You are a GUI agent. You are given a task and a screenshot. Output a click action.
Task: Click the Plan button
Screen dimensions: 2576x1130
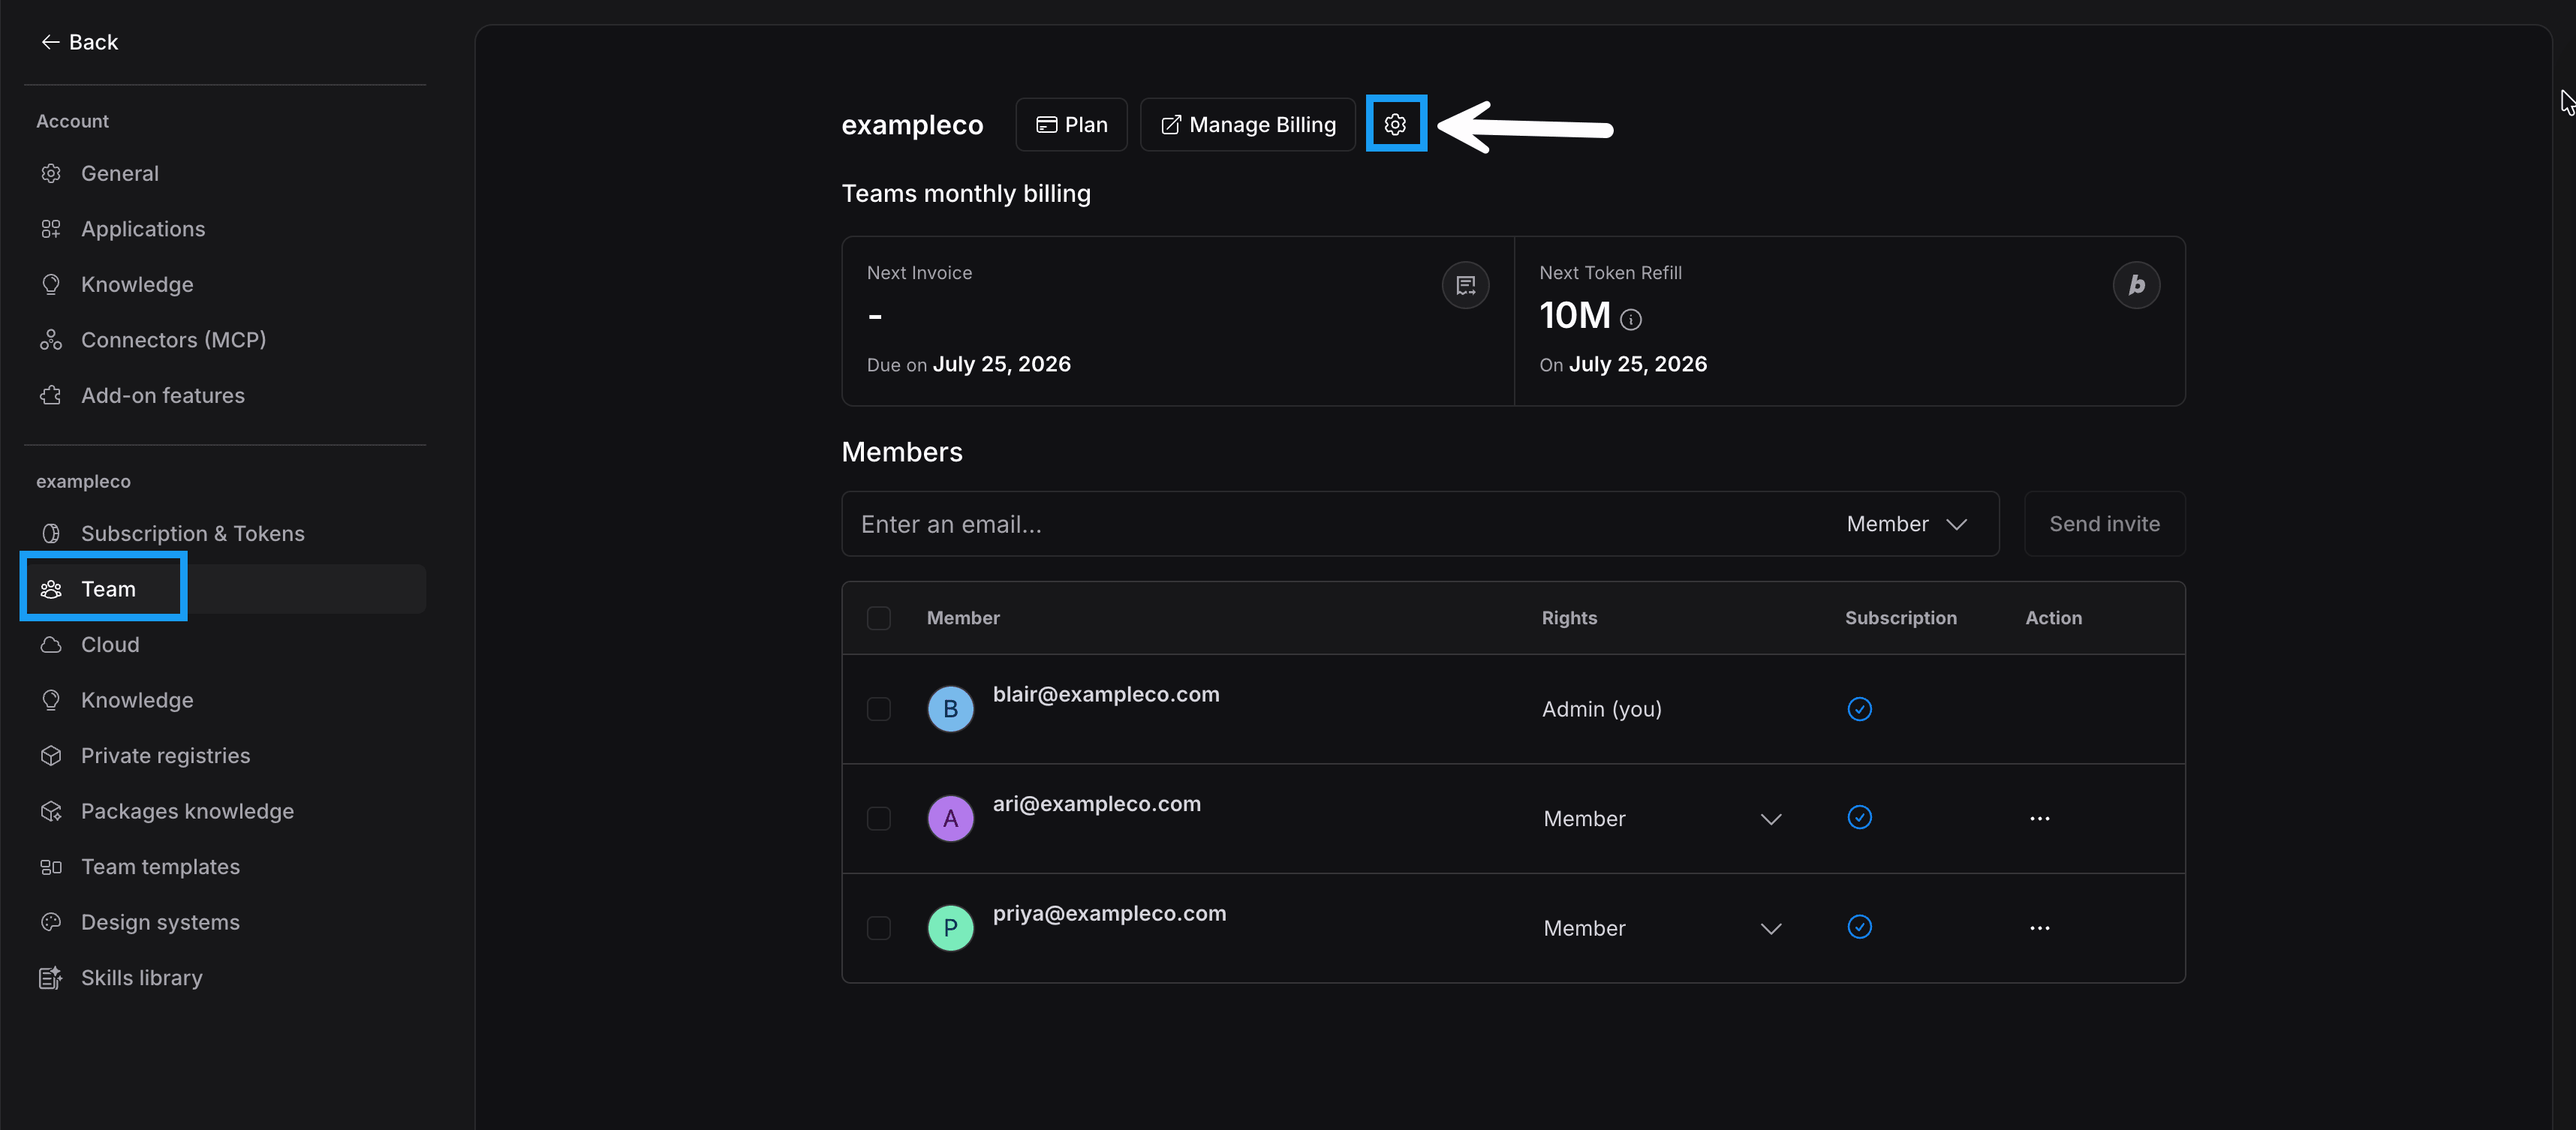(x=1071, y=125)
